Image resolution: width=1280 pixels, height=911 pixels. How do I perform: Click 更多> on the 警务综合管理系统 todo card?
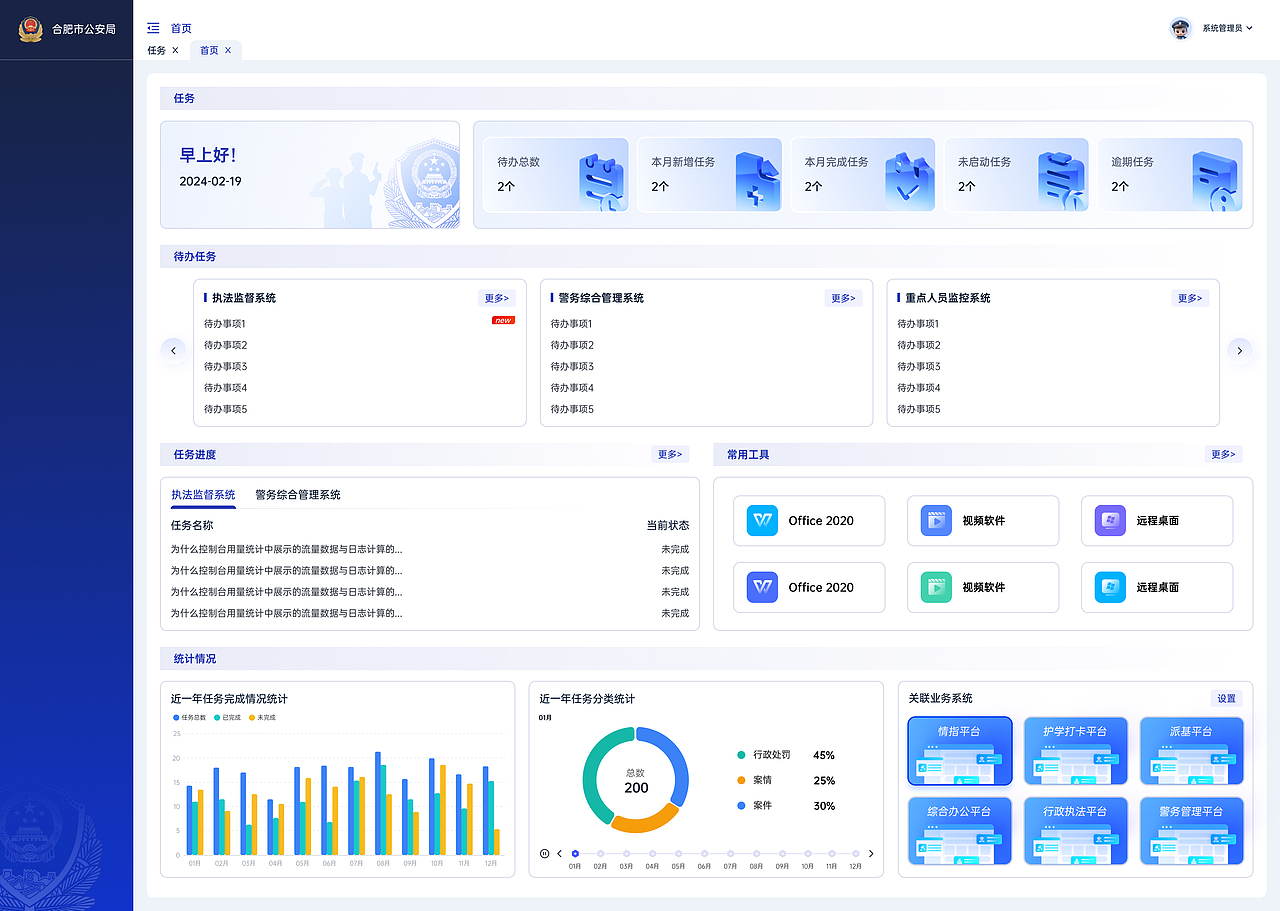coord(843,298)
